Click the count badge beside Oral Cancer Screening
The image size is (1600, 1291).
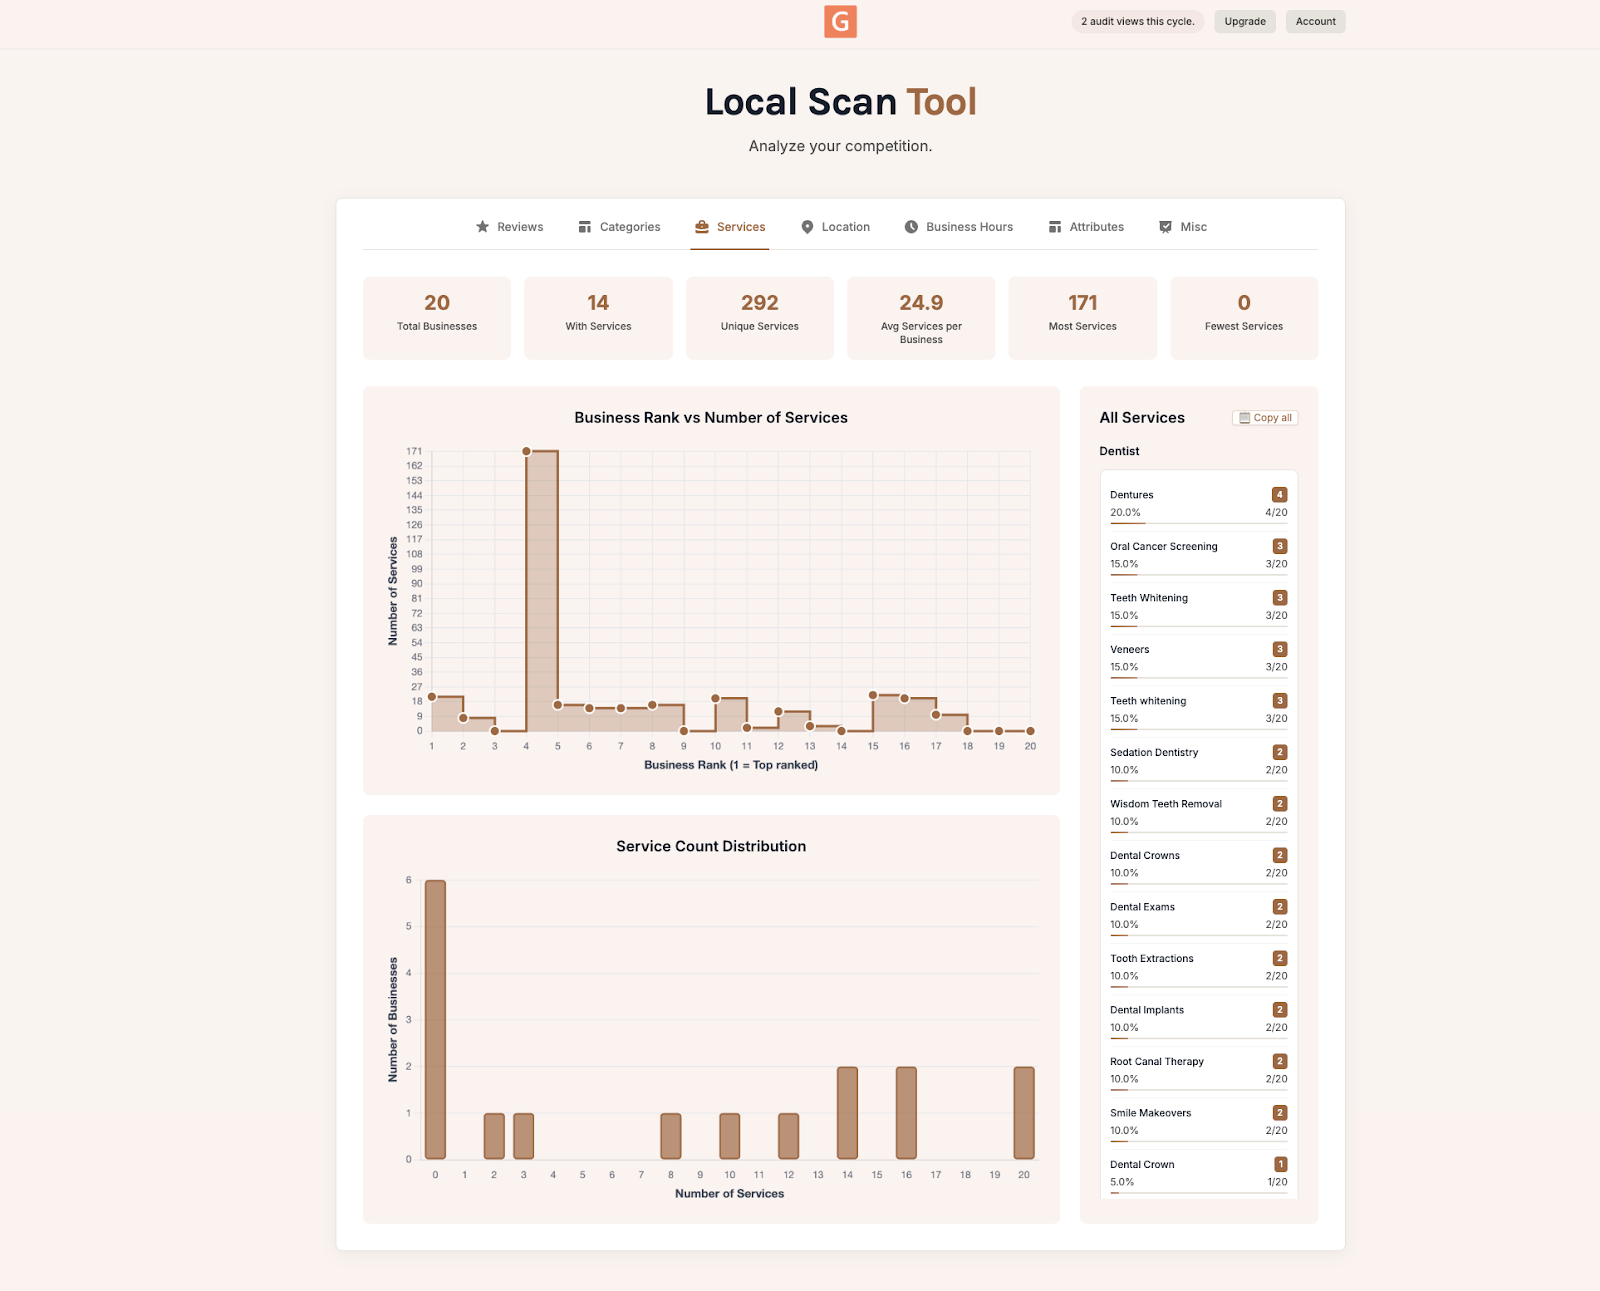click(1279, 546)
